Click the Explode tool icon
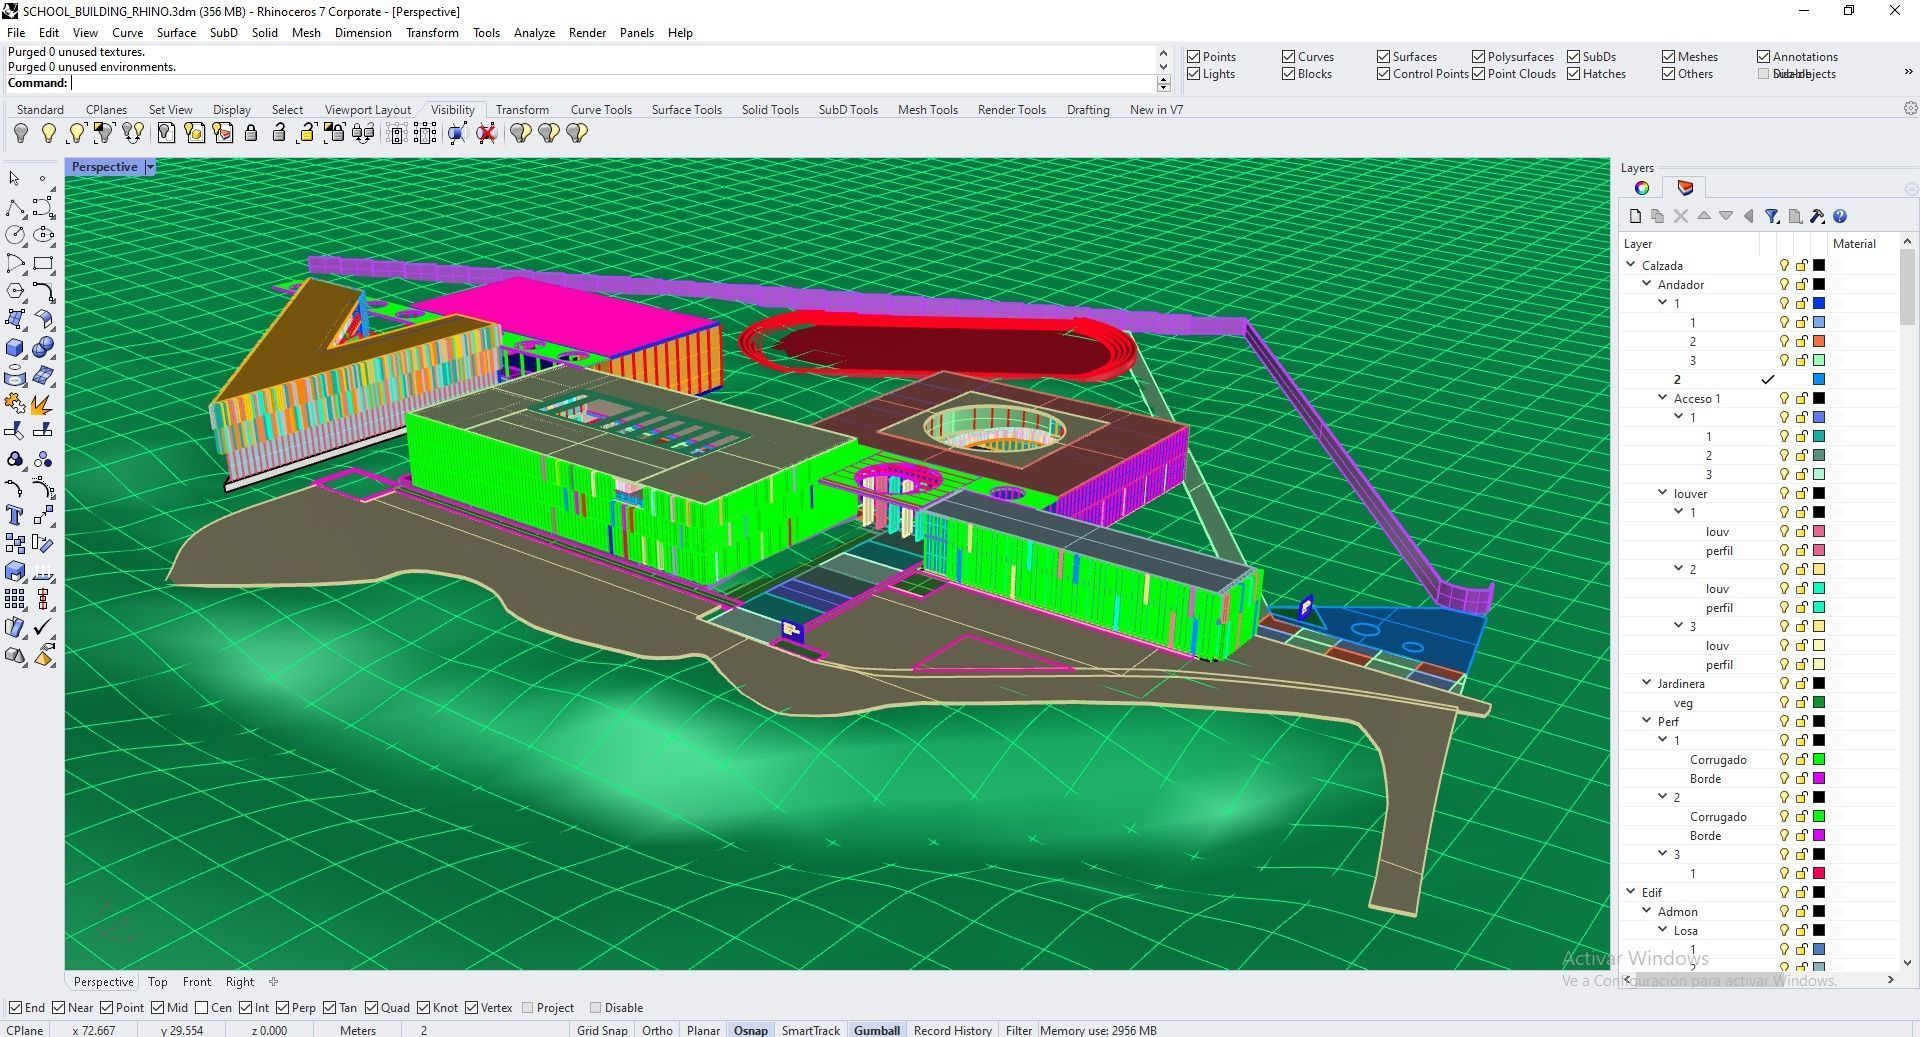This screenshot has height=1037, width=1920. tap(43, 404)
